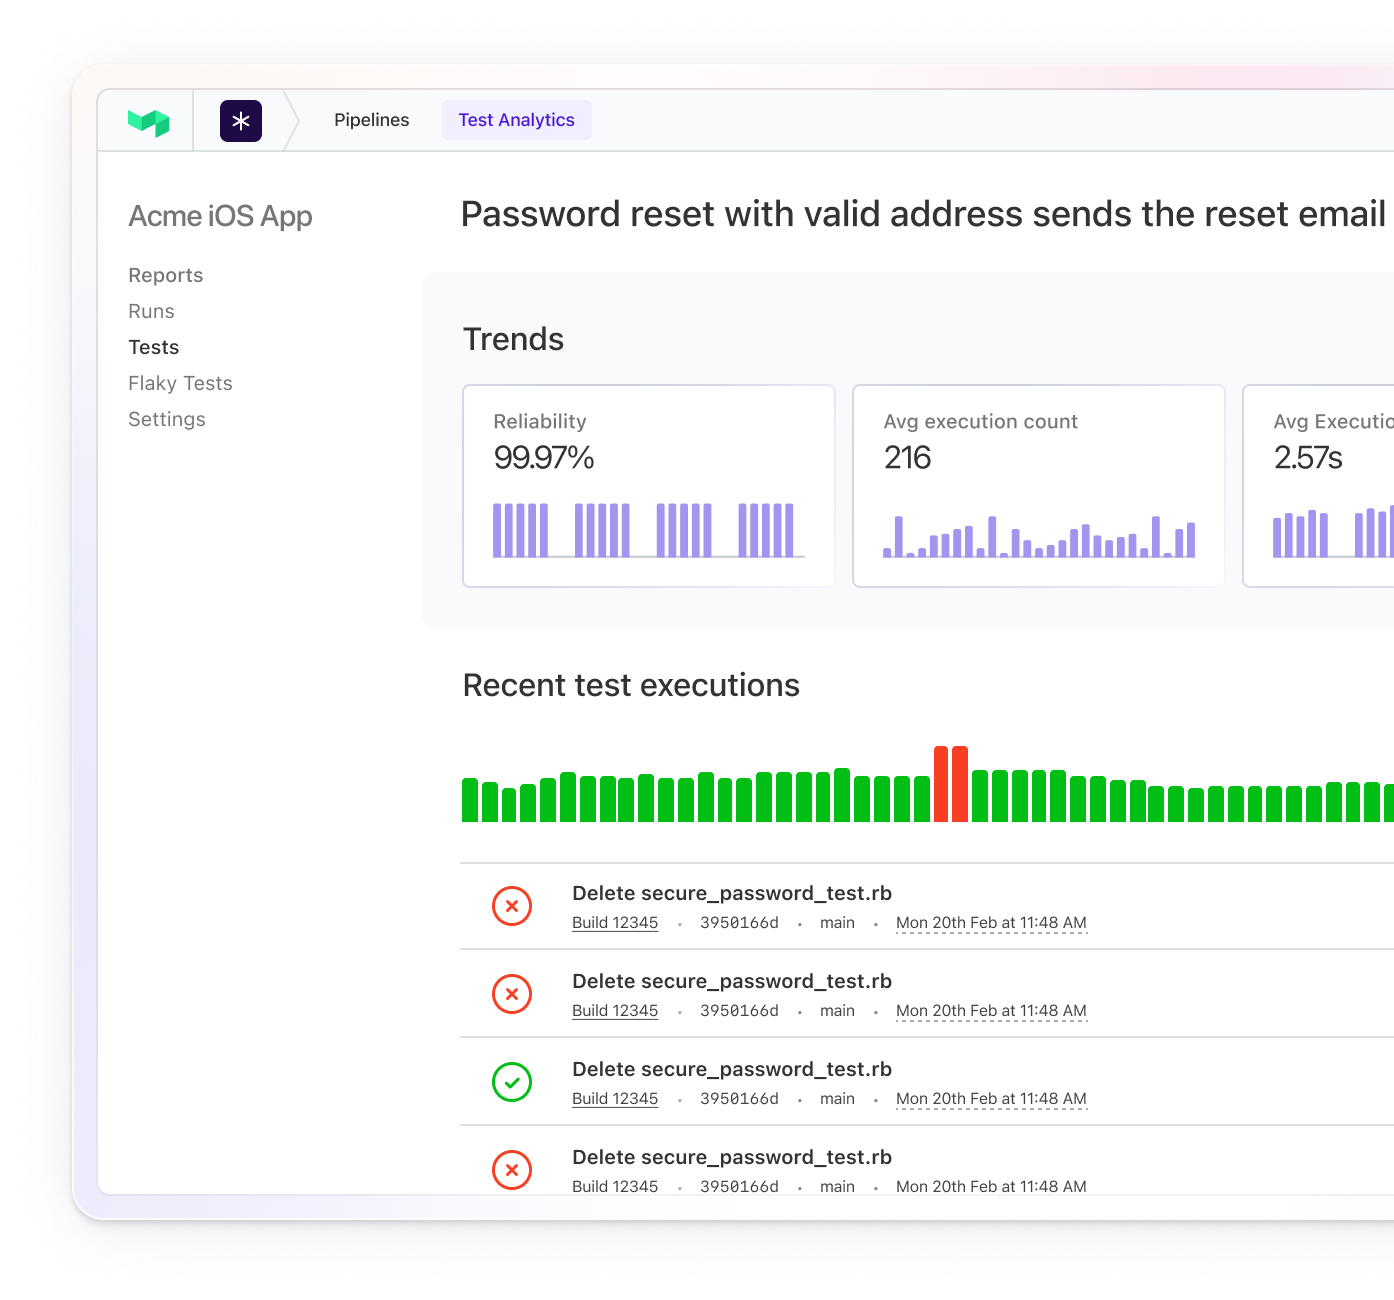Open the Build 12345 link in the first execution row
The width and height of the screenshot is (1394, 1300).
pyautogui.click(x=615, y=923)
